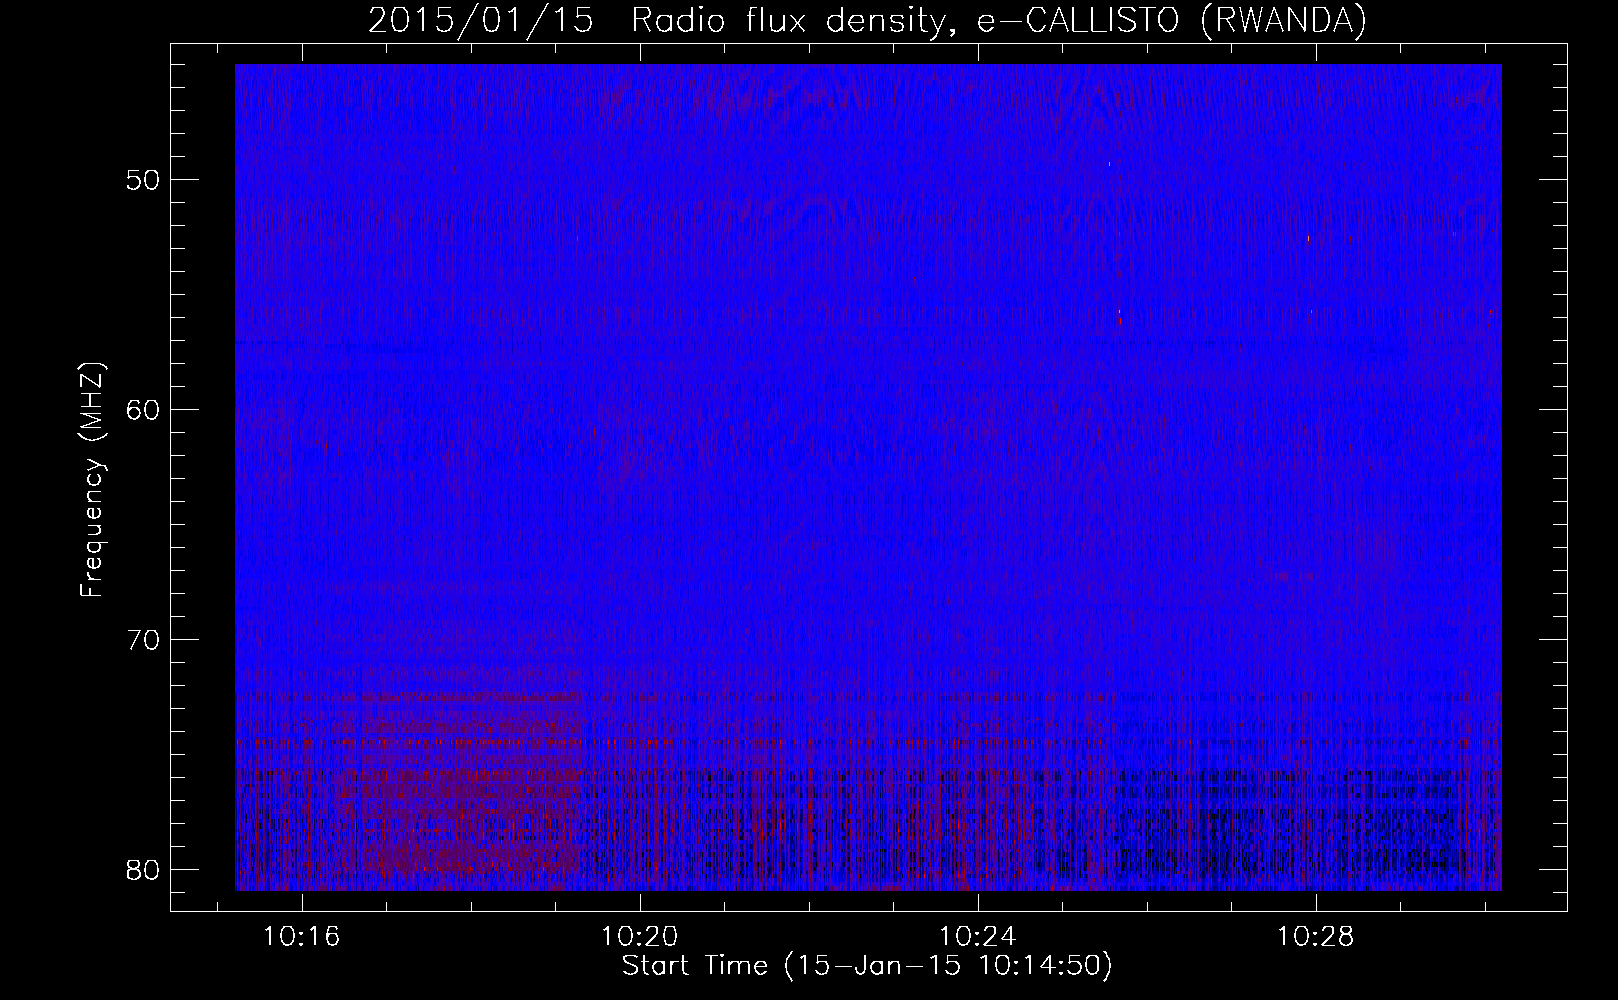This screenshot has width=1618, height=1000.
Task: Click the 10:16 time tick label
Action: click(x=301, y=937)
